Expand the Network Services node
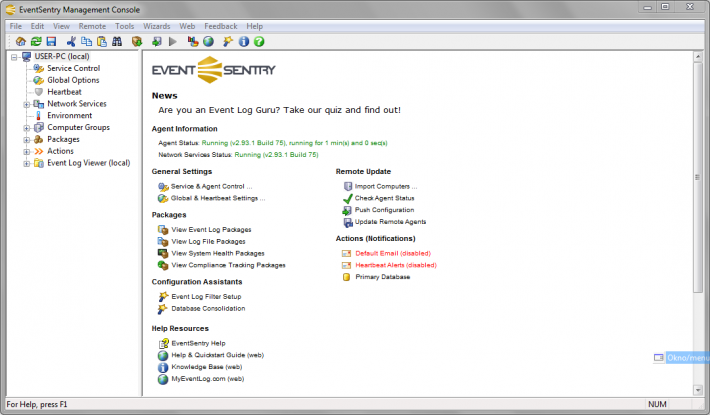 [x=27, y=105]
